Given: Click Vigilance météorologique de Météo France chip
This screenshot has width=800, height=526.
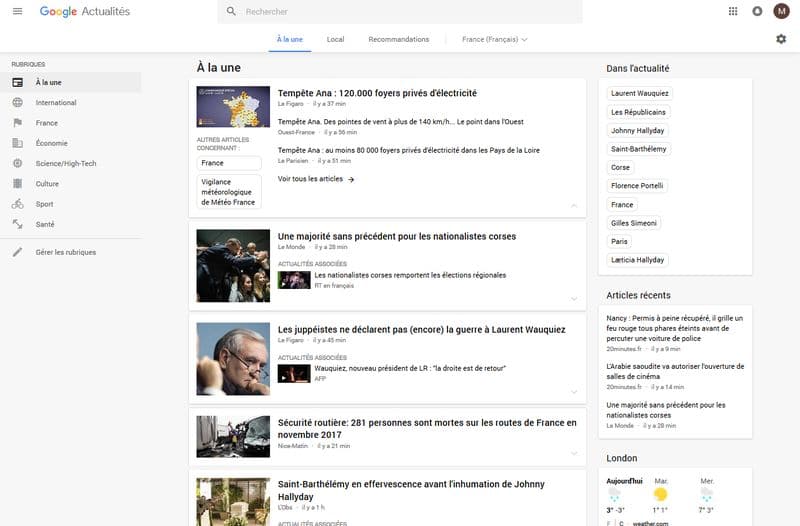Looking at the screenshot, I should [x=229, y=192].
